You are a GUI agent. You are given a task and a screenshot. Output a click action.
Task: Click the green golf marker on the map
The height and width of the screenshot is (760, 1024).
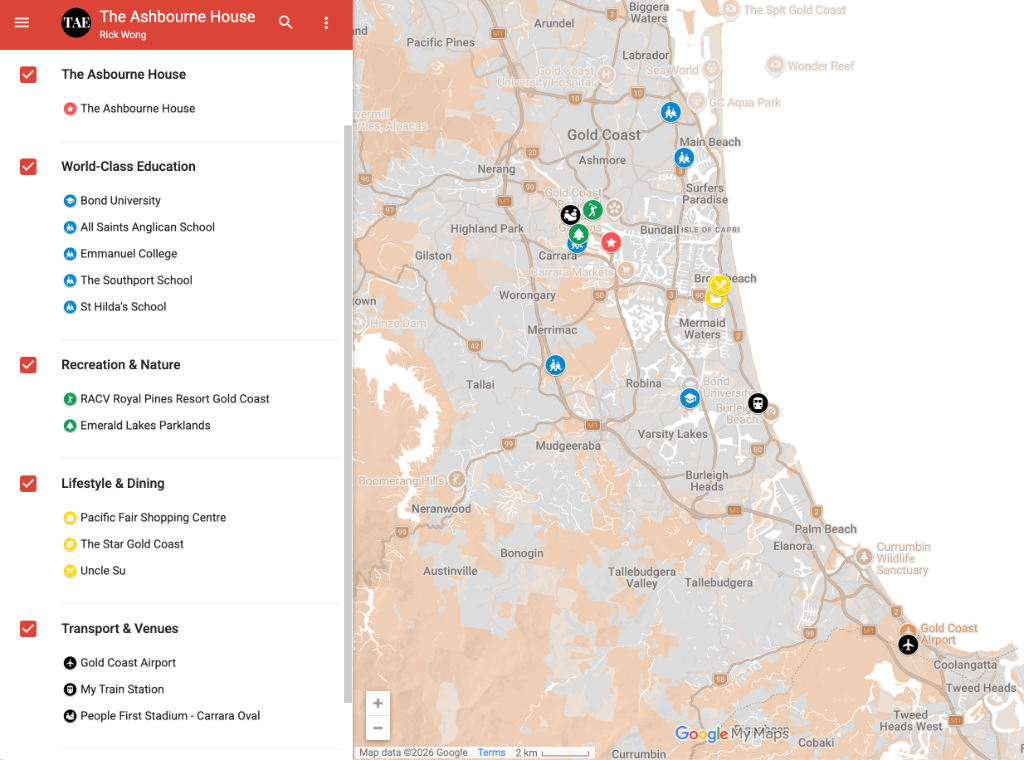point(593,210)
